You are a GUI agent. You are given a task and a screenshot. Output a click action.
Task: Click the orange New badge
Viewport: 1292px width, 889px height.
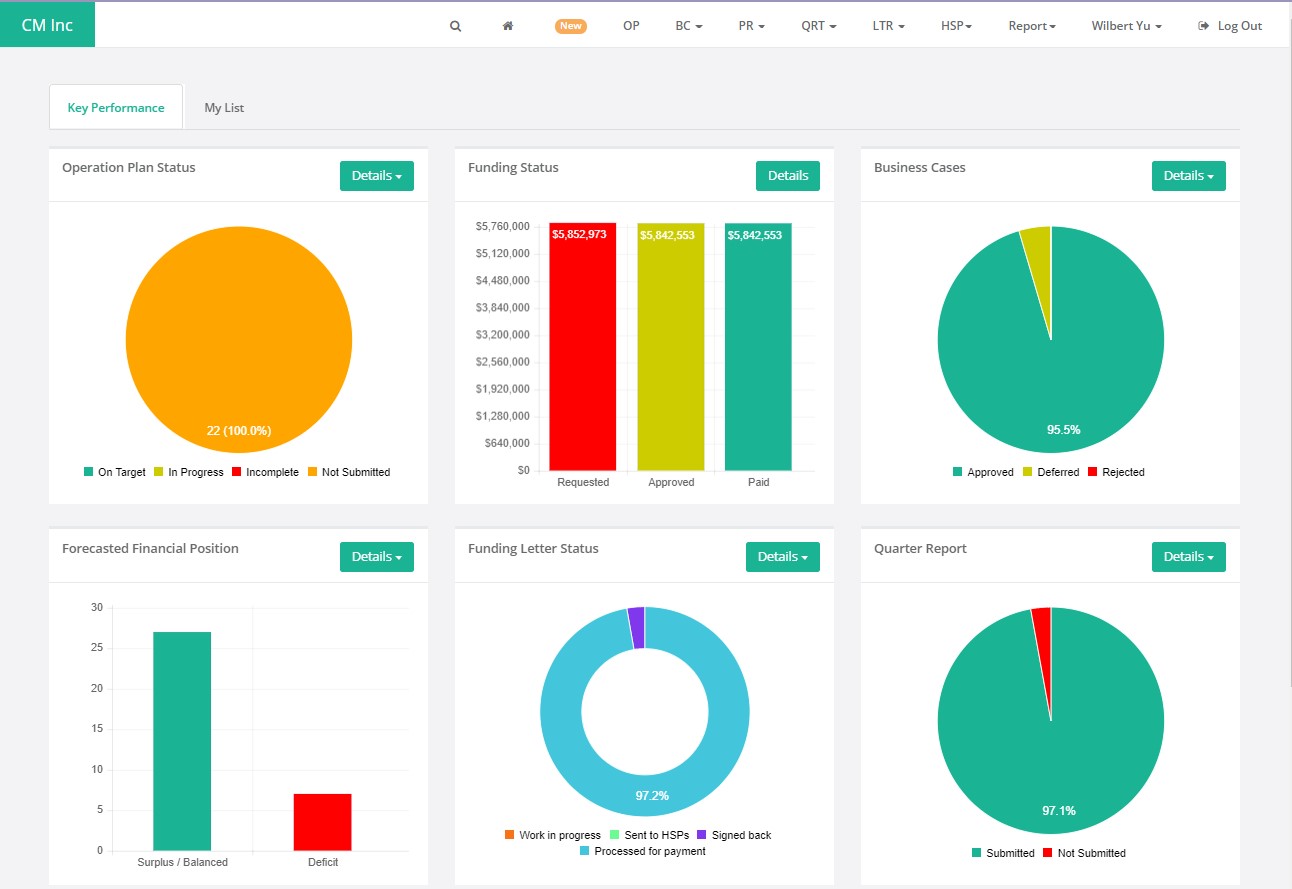[571, 26]
